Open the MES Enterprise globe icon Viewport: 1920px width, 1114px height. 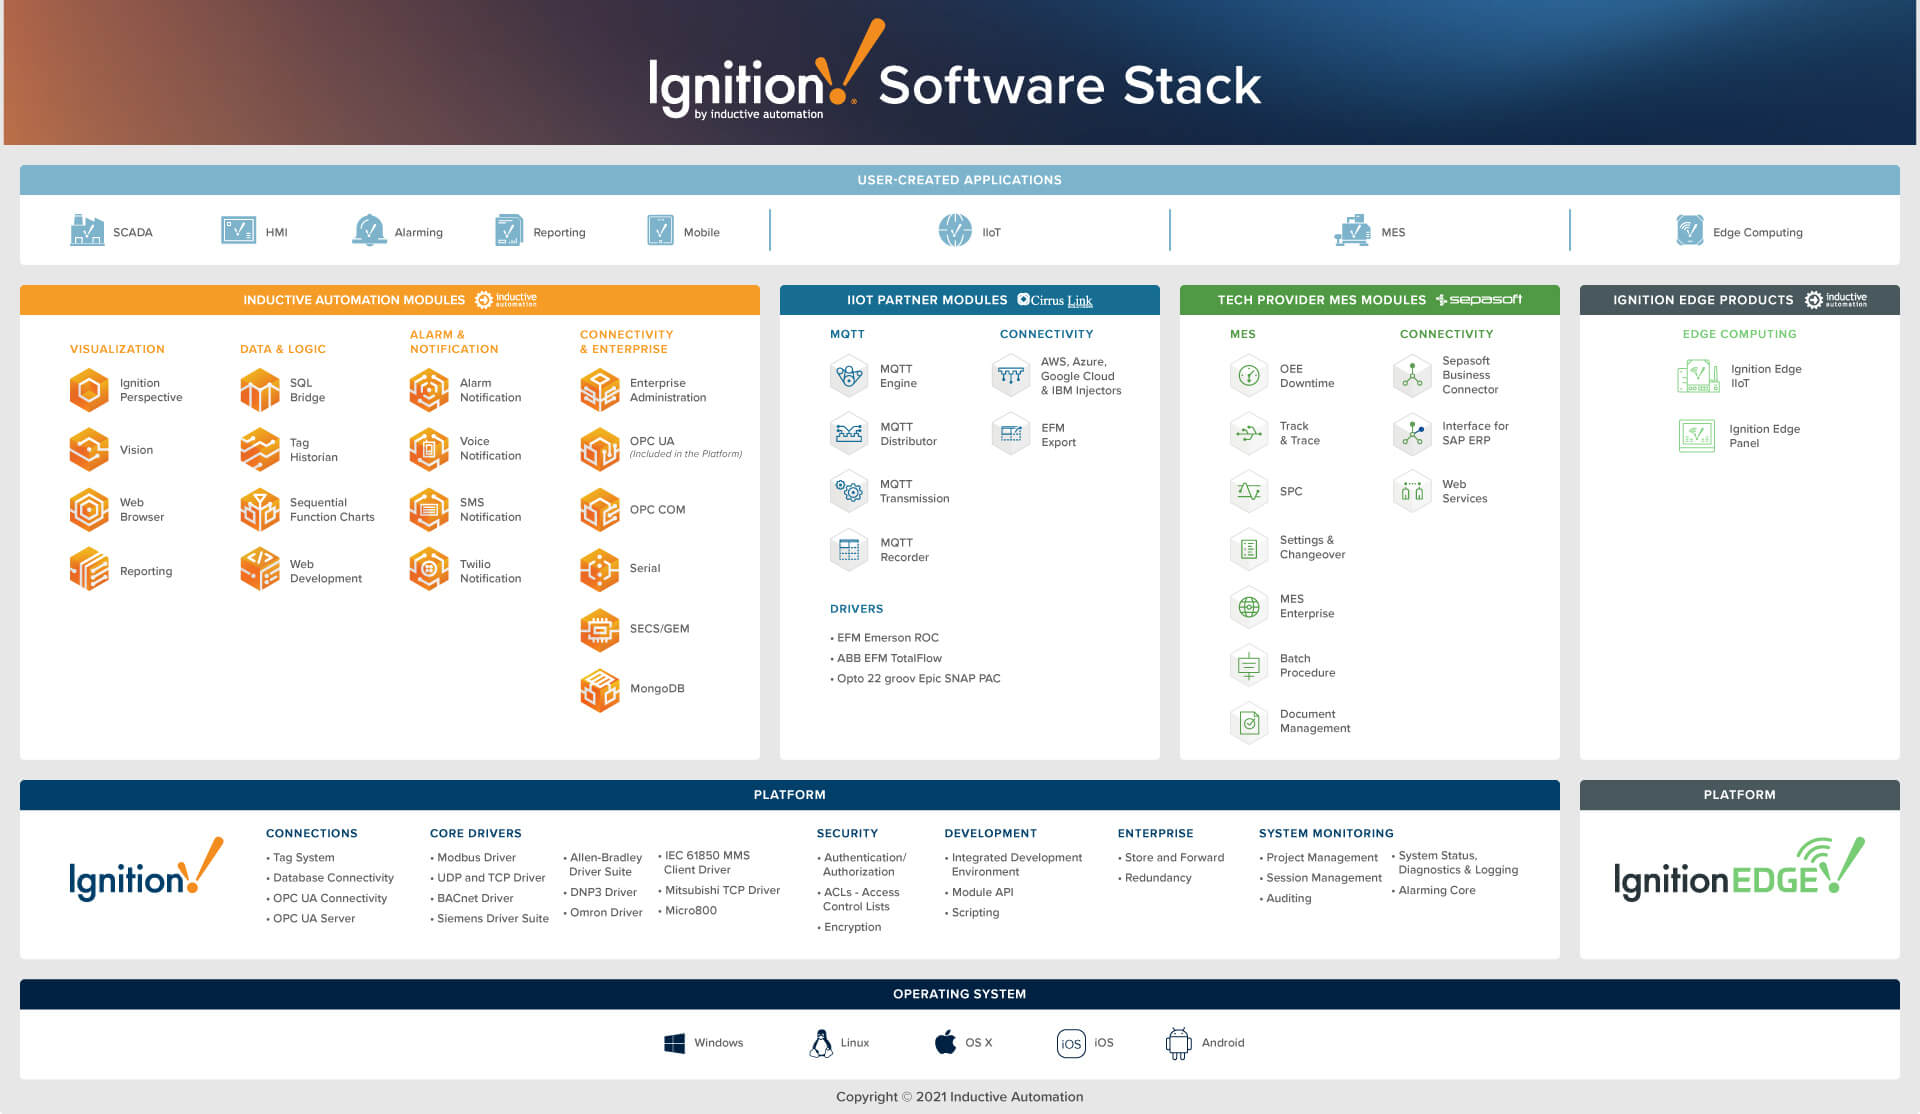tap(1249, 606)
